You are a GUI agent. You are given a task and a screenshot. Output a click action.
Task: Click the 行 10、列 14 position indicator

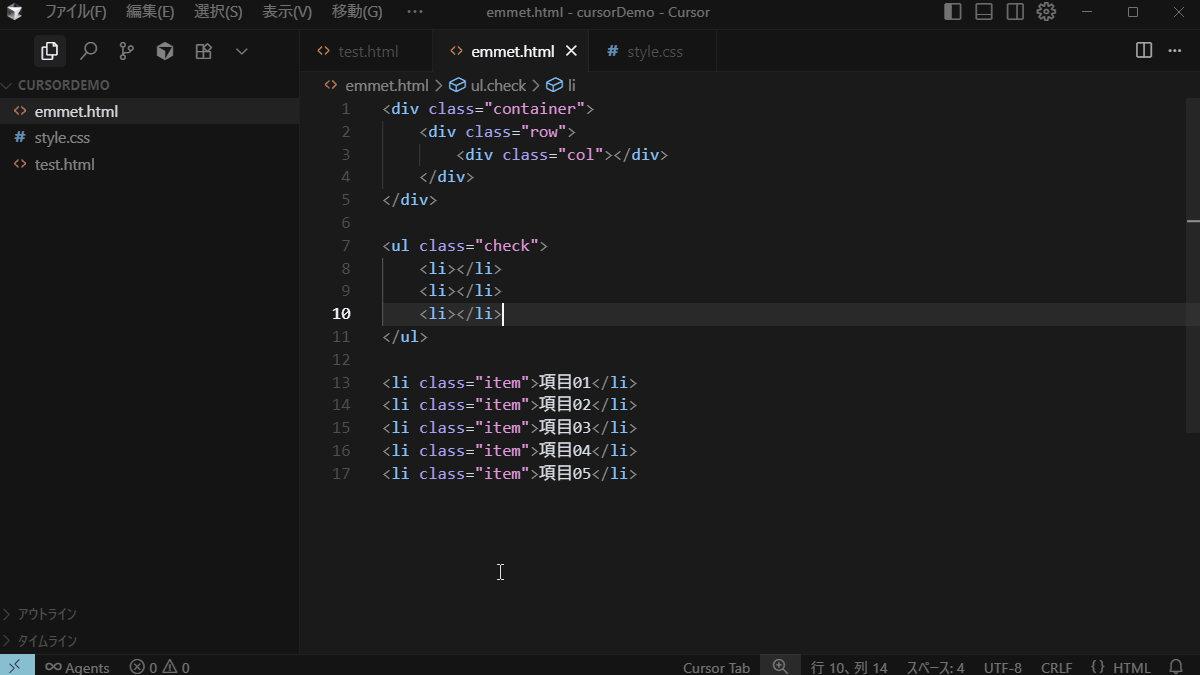(x=849, y=667)
